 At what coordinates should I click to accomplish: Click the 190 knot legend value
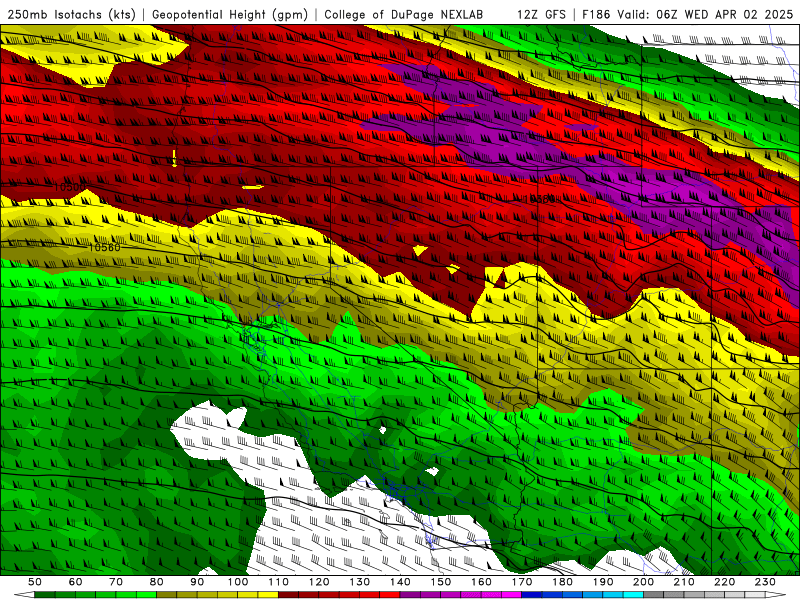(x=603, y=582)
